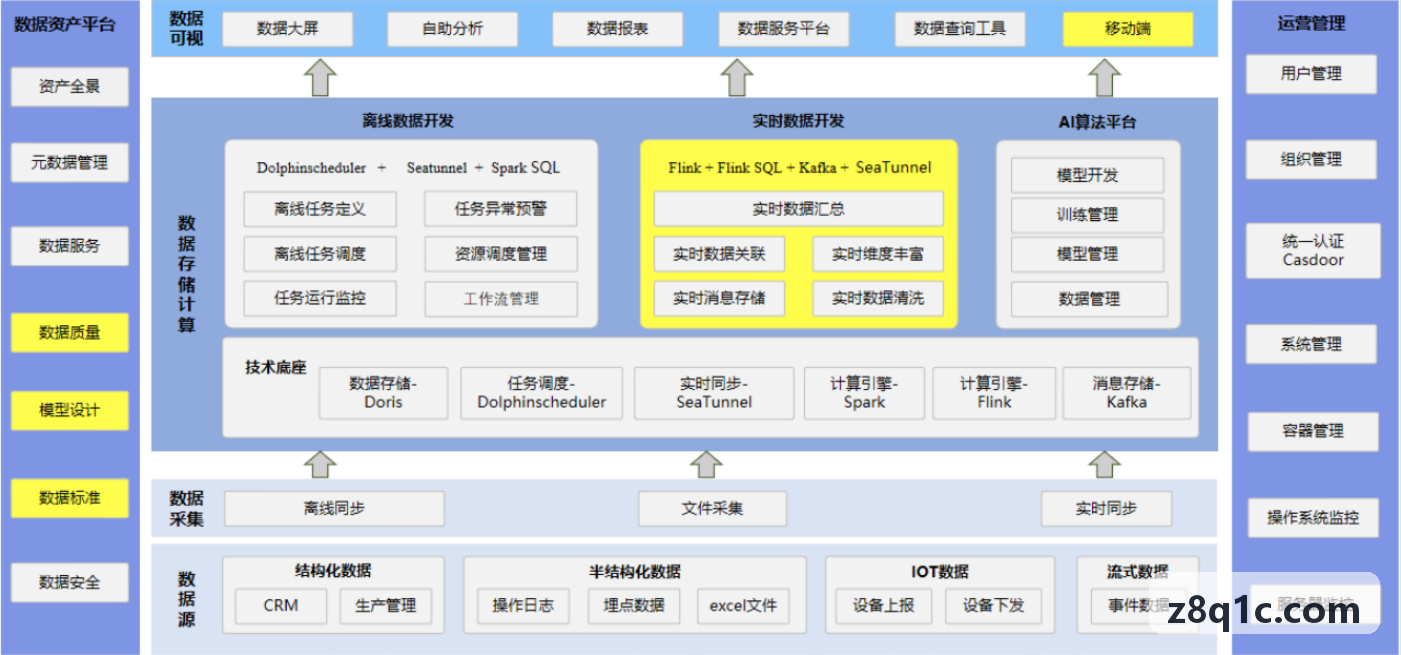Open 用户管理 under 运营管理

pos(1311,74)
